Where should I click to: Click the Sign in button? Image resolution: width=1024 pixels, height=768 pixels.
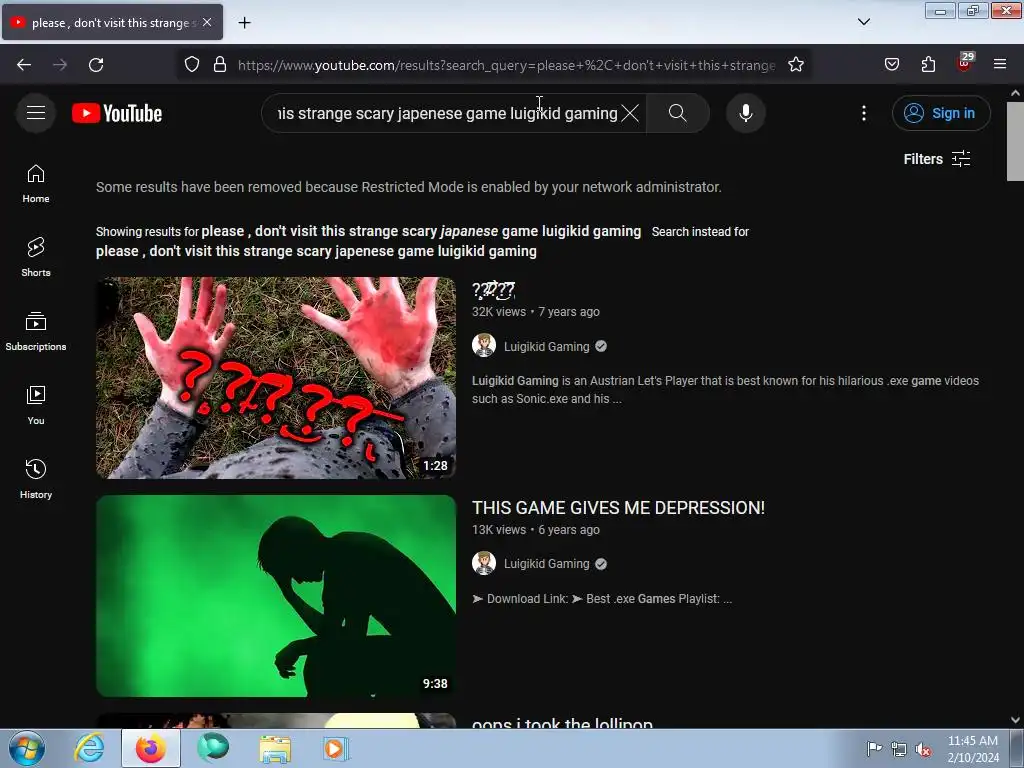click(x=941, y=113)
